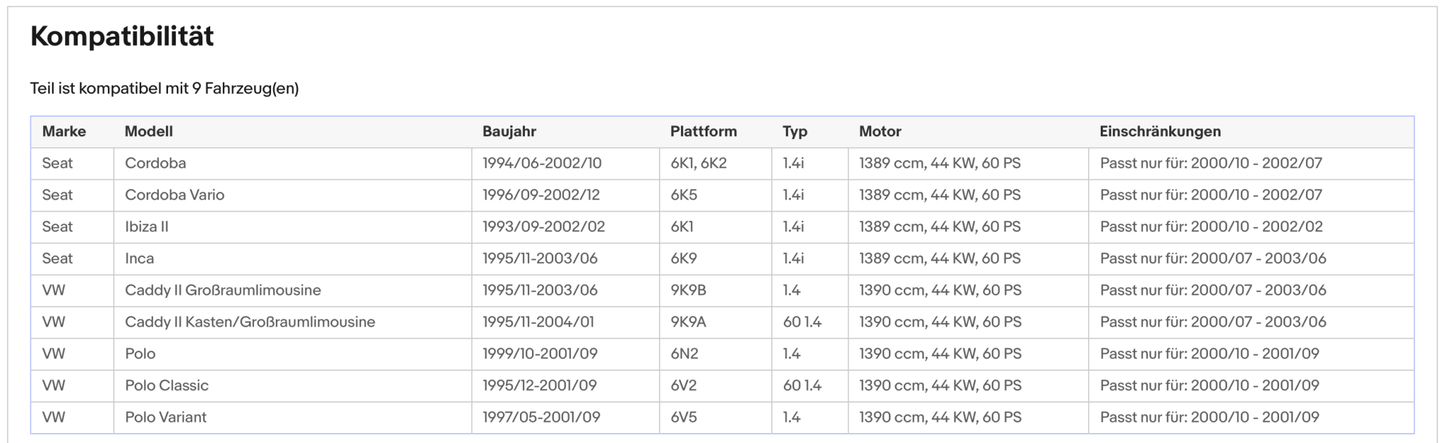Click the Plattform column header

click(703, 132)
